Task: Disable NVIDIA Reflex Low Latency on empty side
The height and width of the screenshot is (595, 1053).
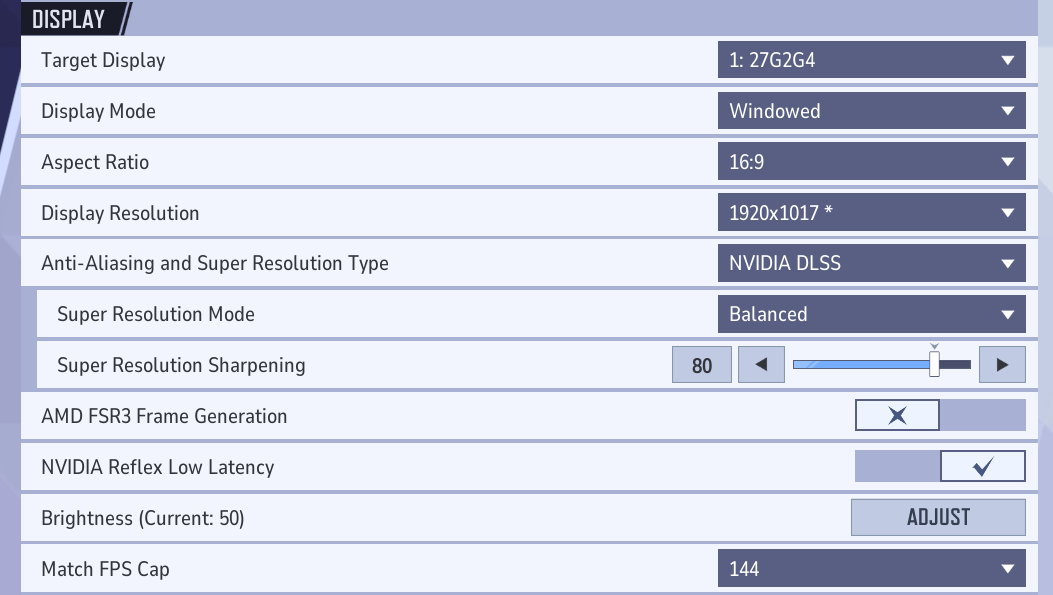Action: pyautogui.click(x=897, y=467)
